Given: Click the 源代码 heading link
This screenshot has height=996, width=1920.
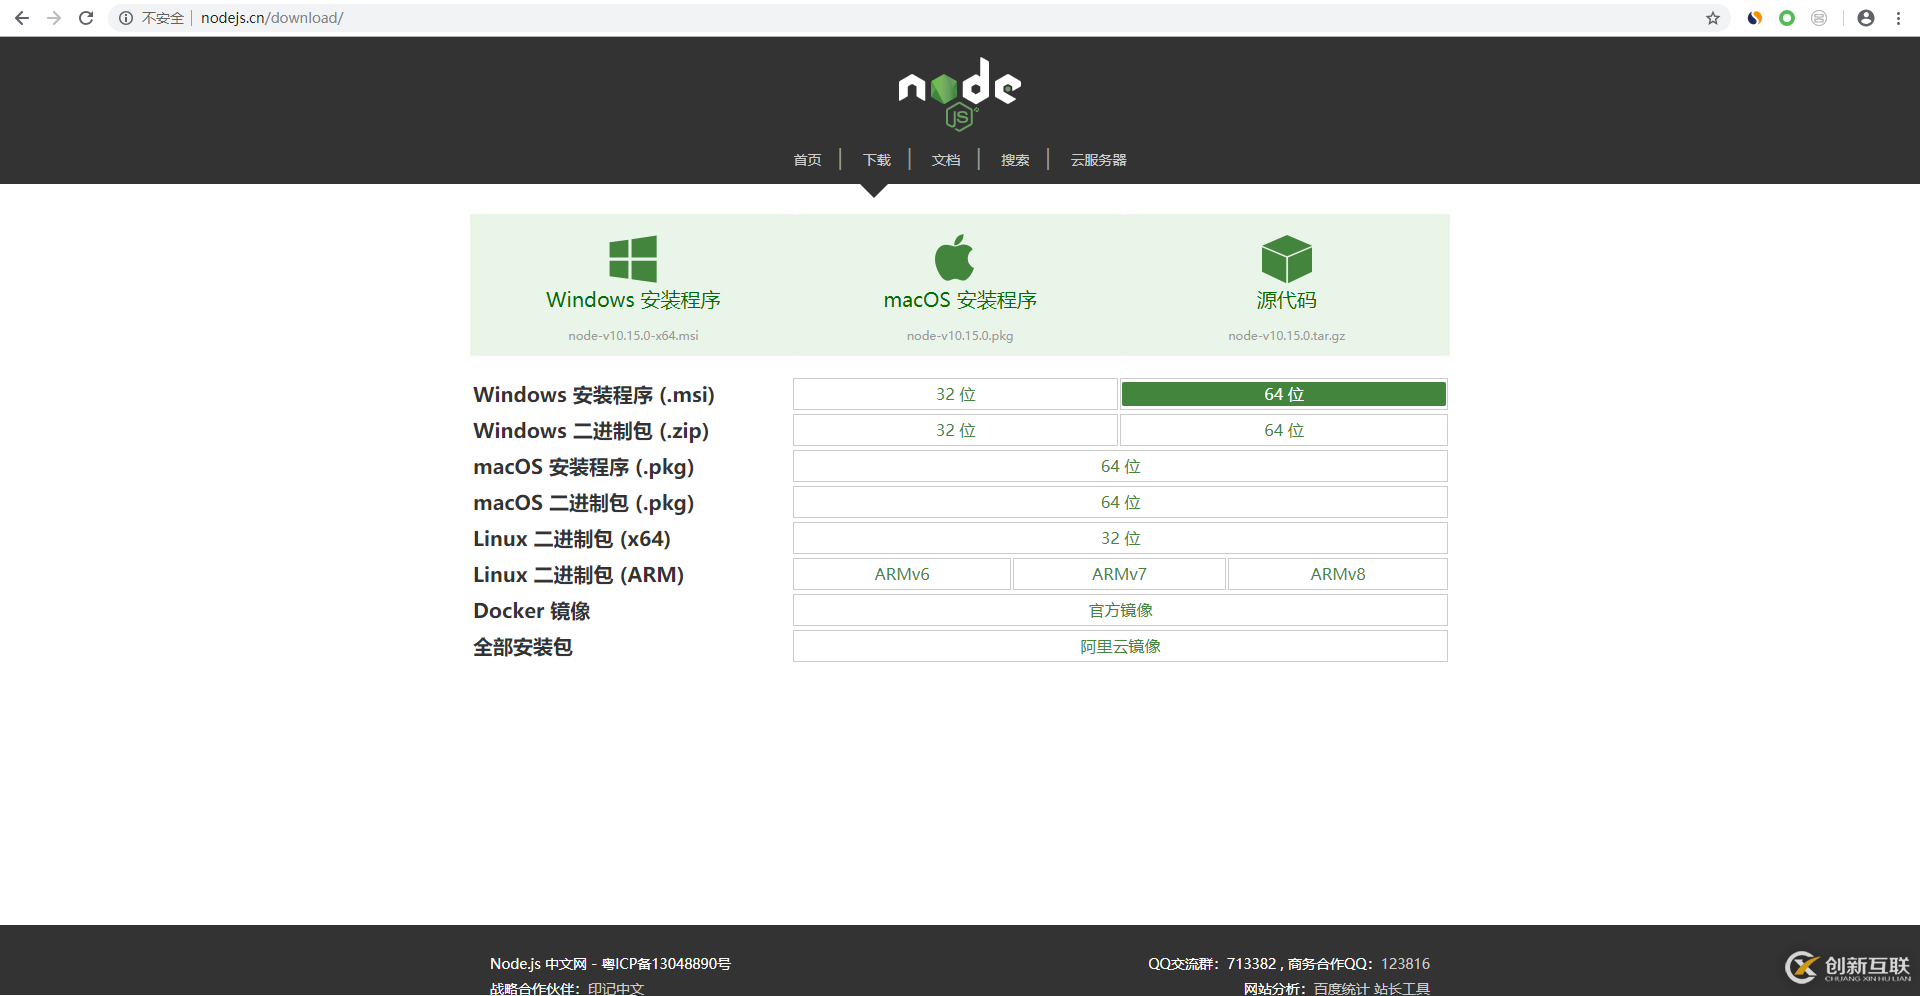Looking at the screenshot, I should [x=1287, y=300].
